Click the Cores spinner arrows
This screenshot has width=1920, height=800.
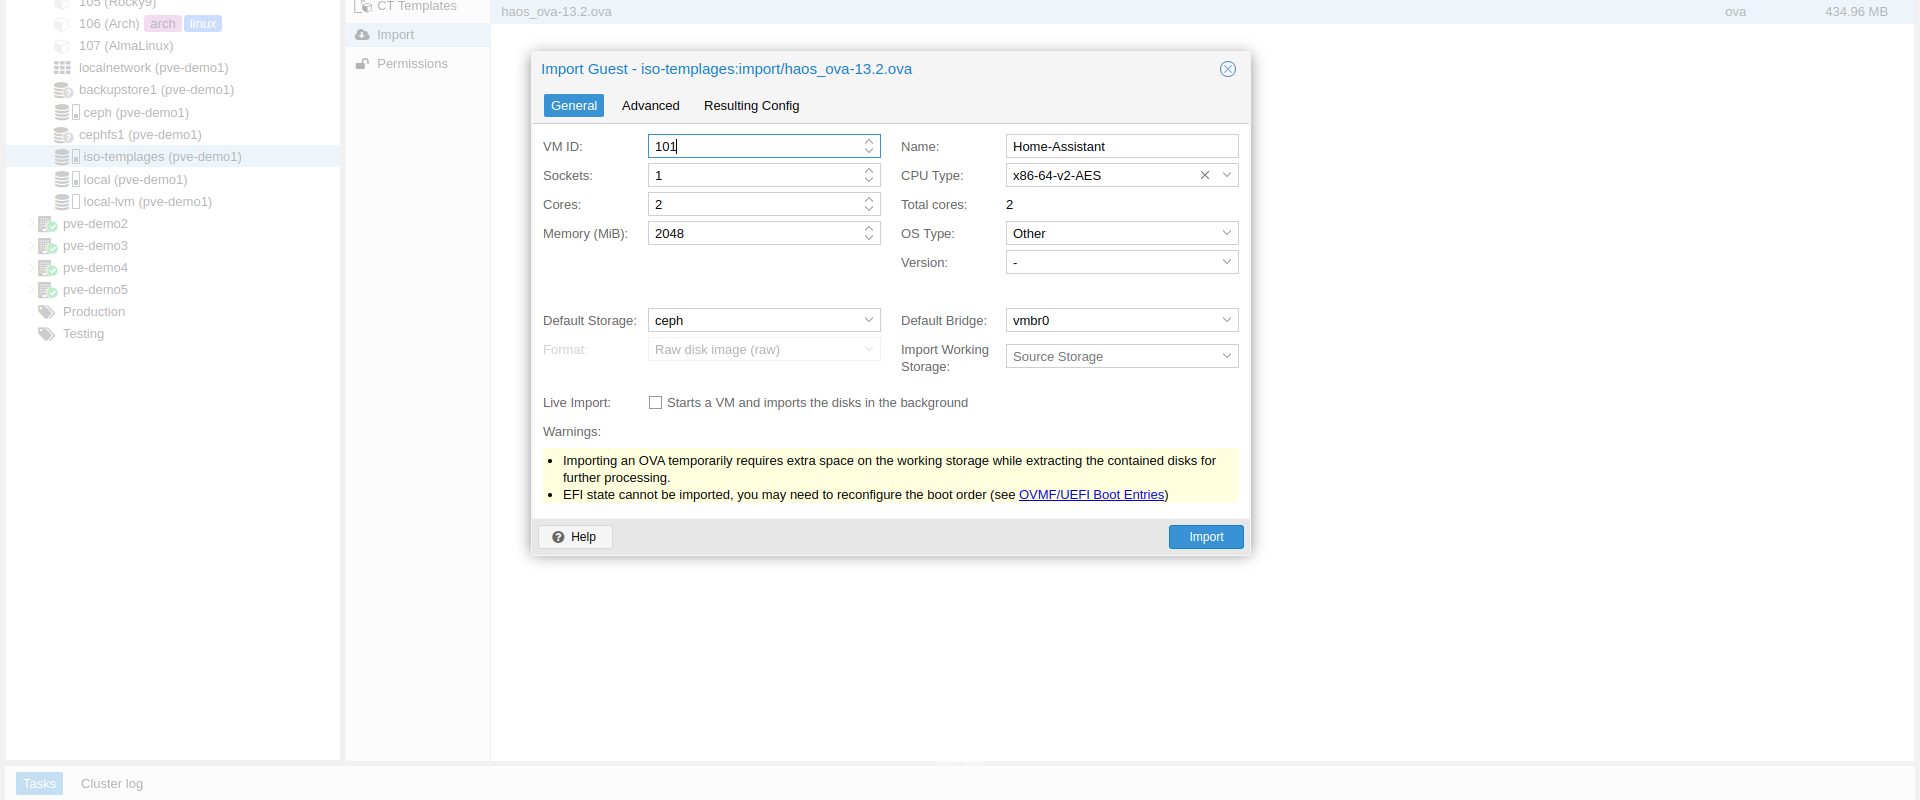tap(869, 204)
